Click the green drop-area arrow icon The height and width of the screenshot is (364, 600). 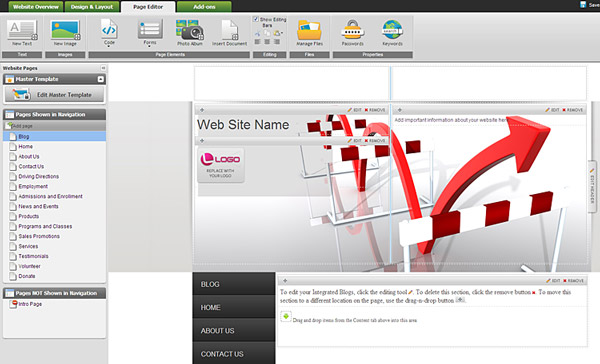coord(285,316)
